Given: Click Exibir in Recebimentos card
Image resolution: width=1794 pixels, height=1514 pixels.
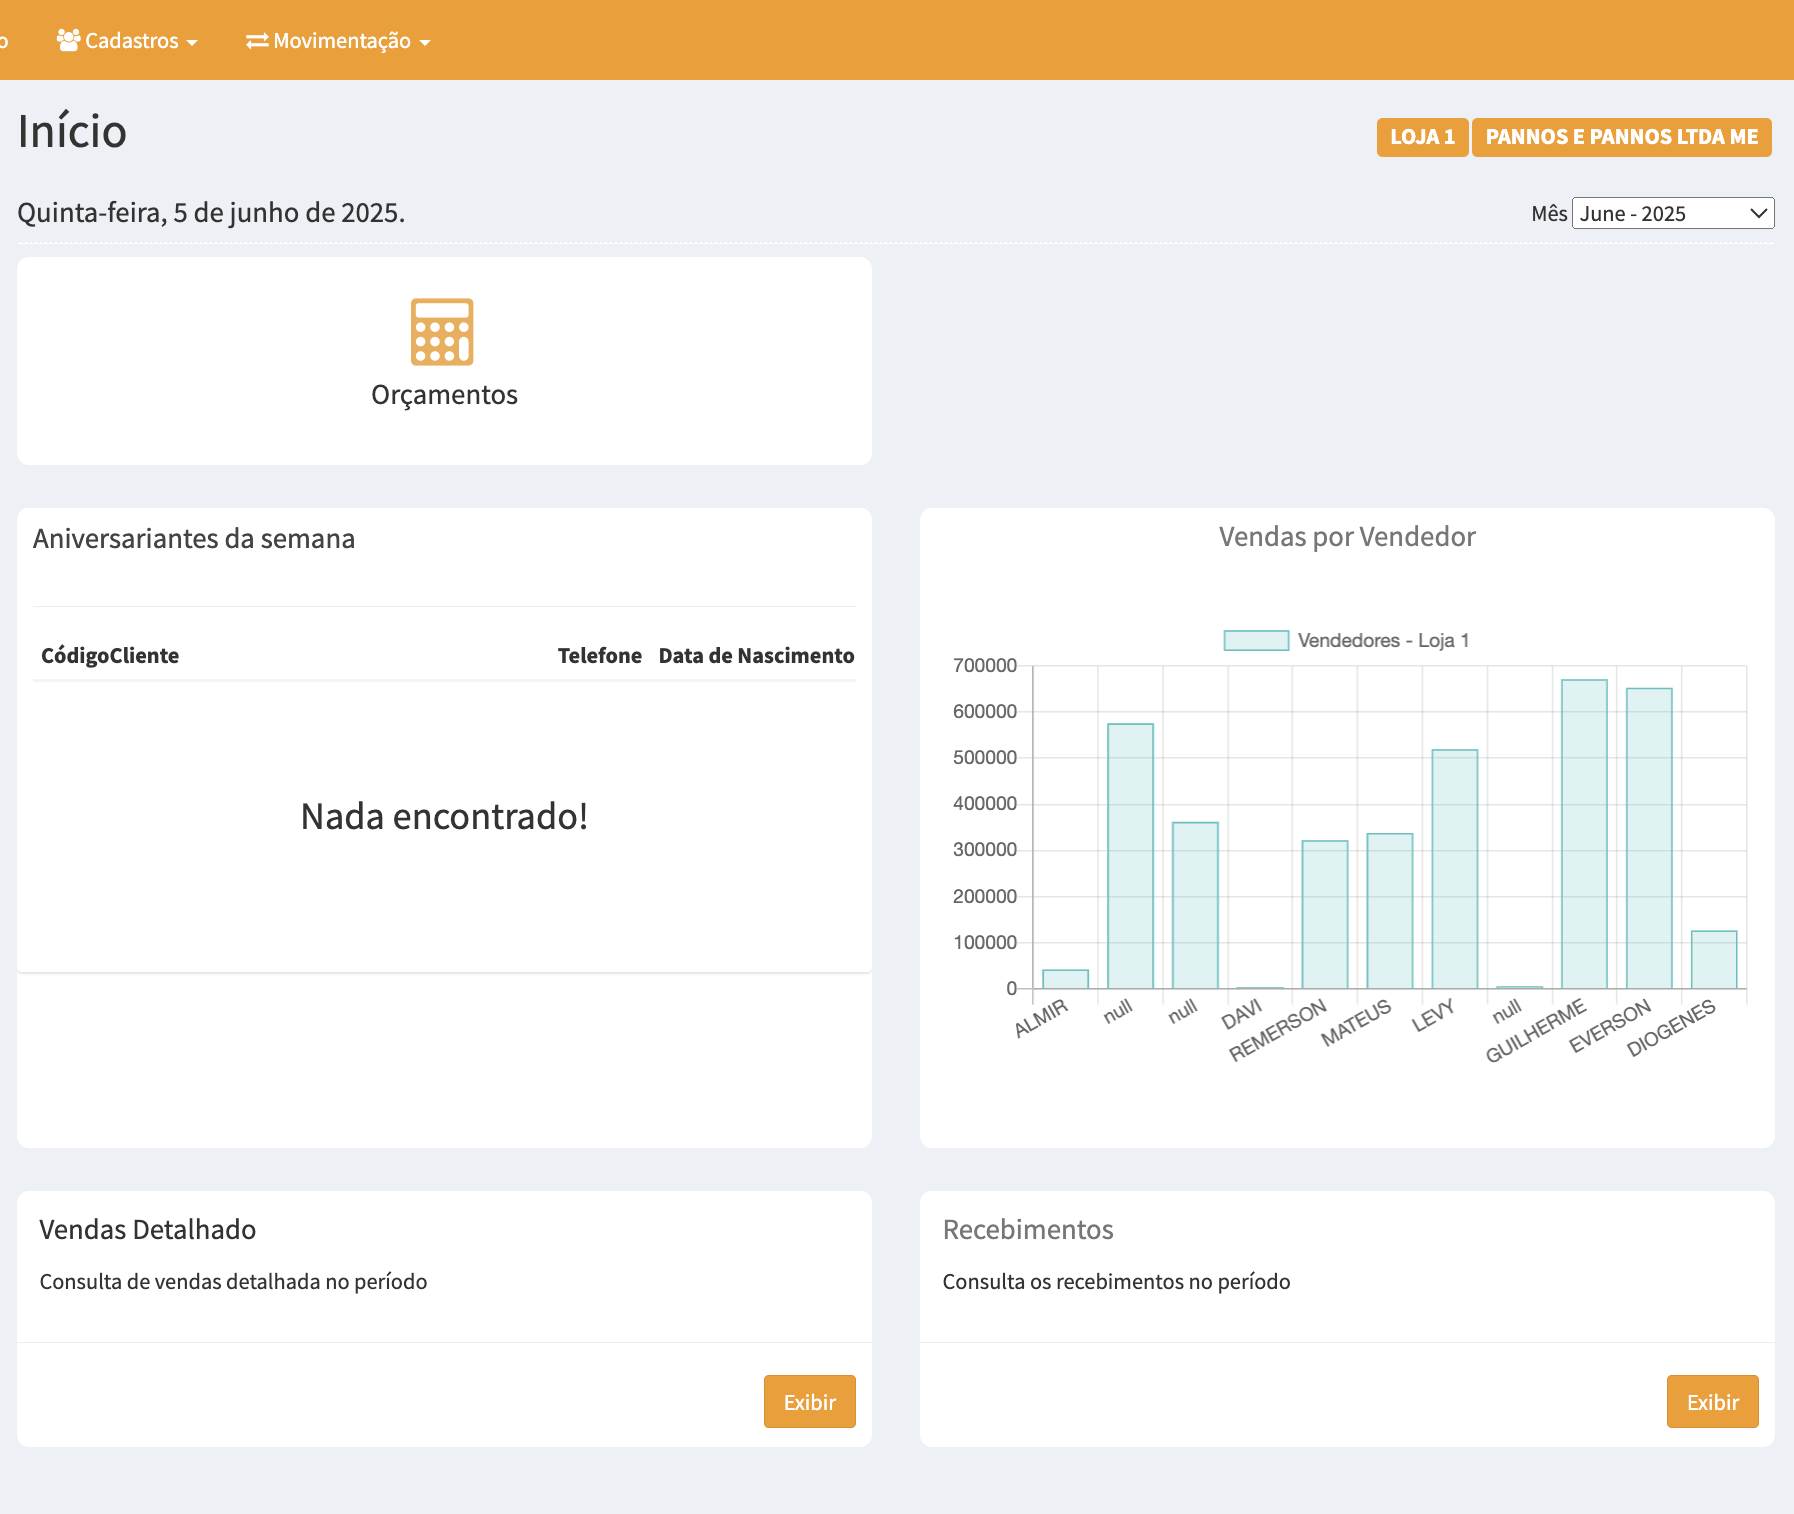Looking at the screenshot, I should point(1711,1401).
